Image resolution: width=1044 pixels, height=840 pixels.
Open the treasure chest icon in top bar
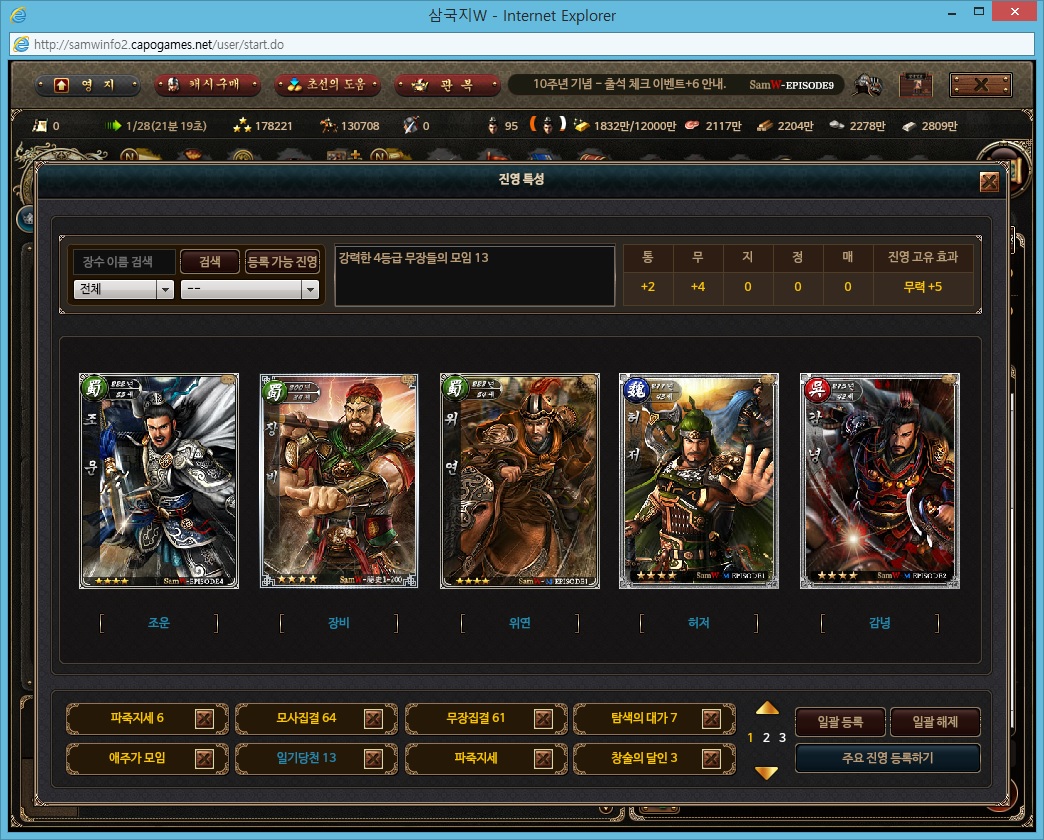916,85
